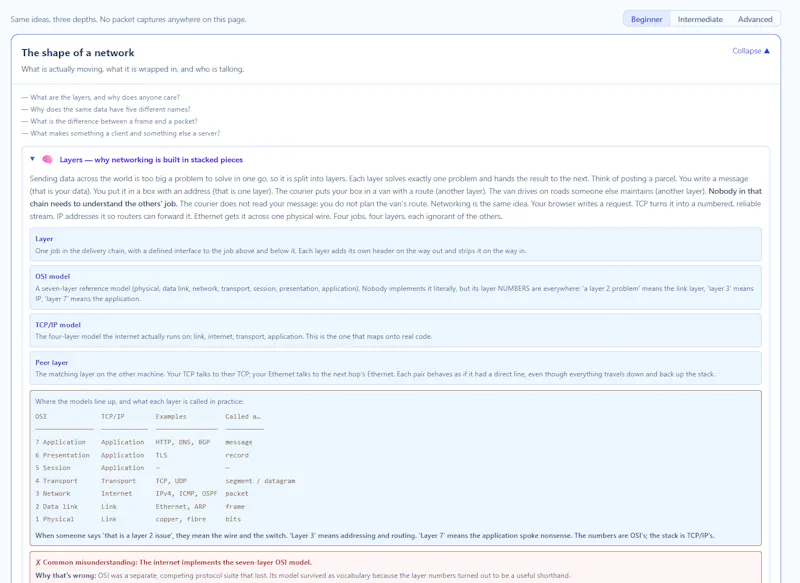Click the 'Peer layer' definition title
This screenshot has height=583, width=800.
pos(52,363)
